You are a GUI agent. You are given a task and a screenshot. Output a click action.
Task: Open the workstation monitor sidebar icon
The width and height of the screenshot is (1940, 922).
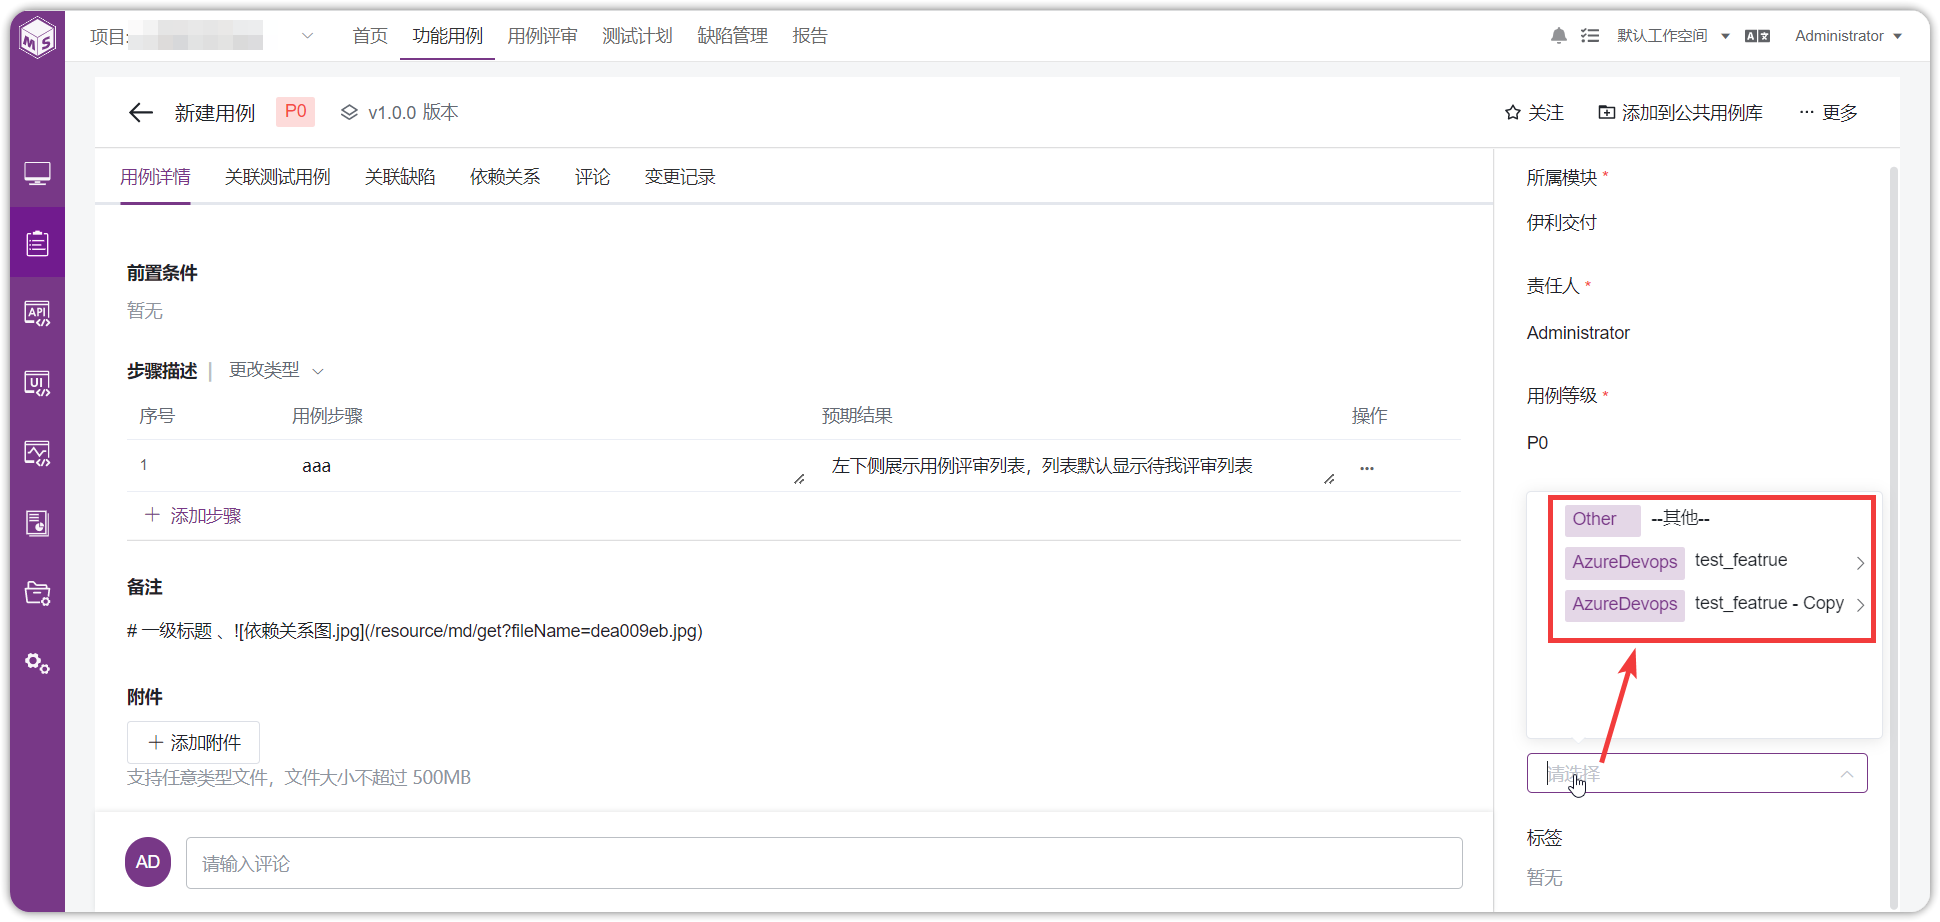(37, 174)
